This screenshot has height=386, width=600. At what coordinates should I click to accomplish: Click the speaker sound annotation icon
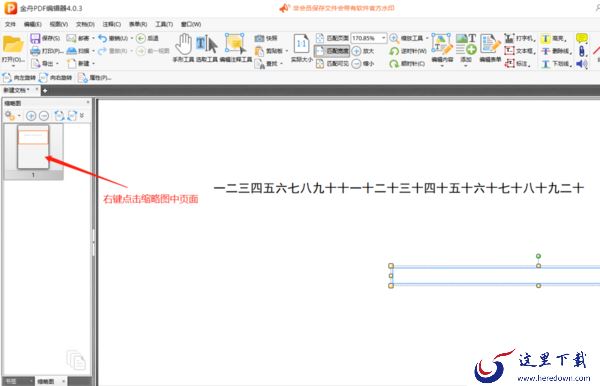tap(582, 64)
